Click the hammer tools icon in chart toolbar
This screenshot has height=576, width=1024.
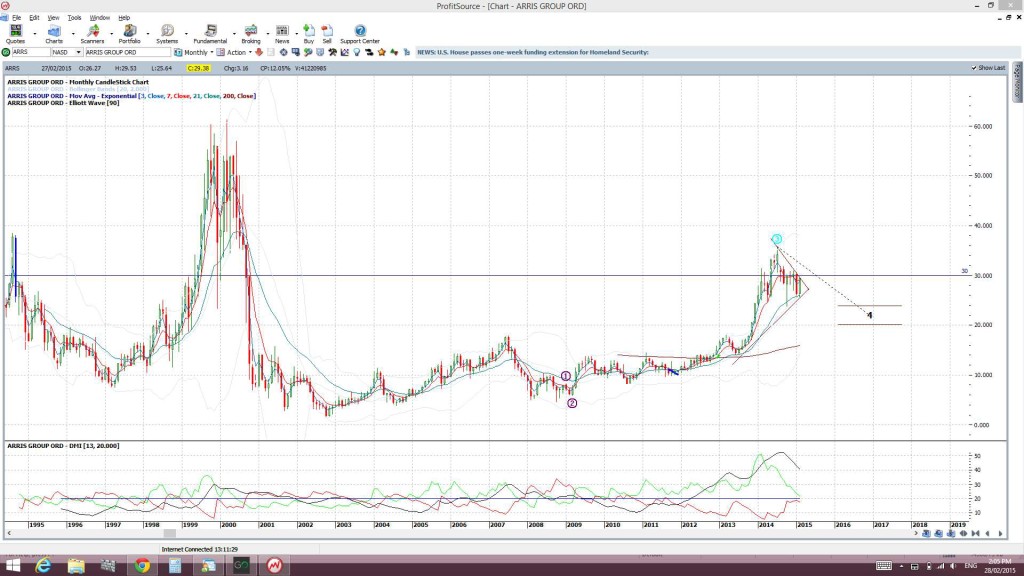click(332, 52)
